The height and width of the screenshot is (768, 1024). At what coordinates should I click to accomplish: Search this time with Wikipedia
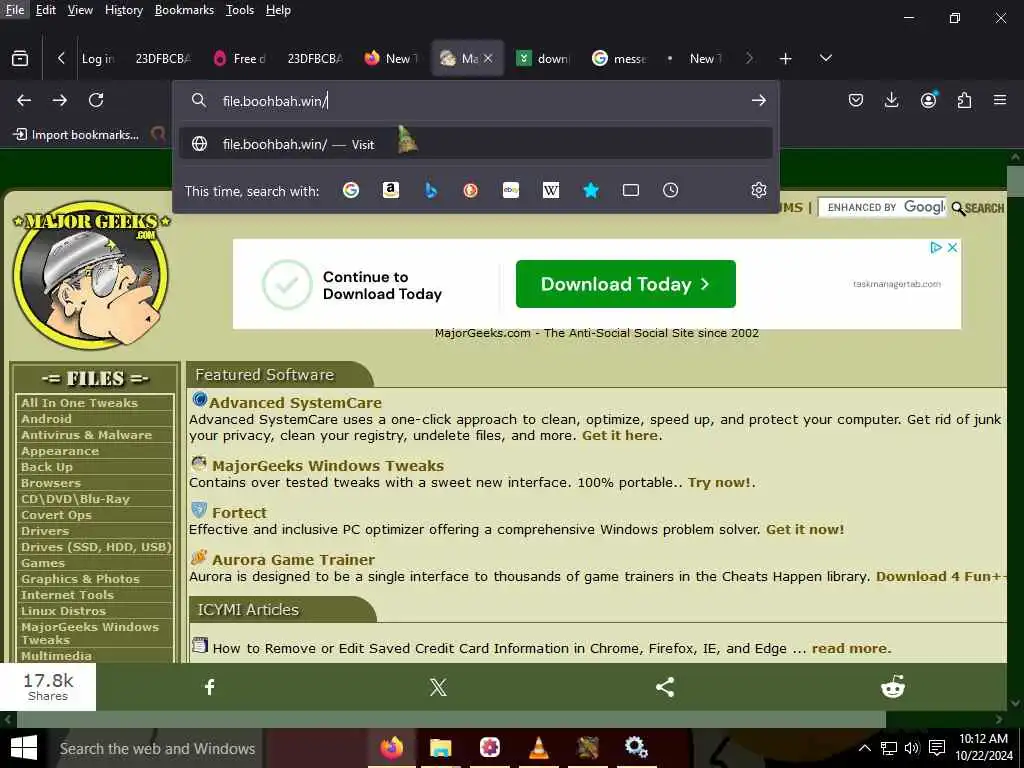[x=551, y=190]
